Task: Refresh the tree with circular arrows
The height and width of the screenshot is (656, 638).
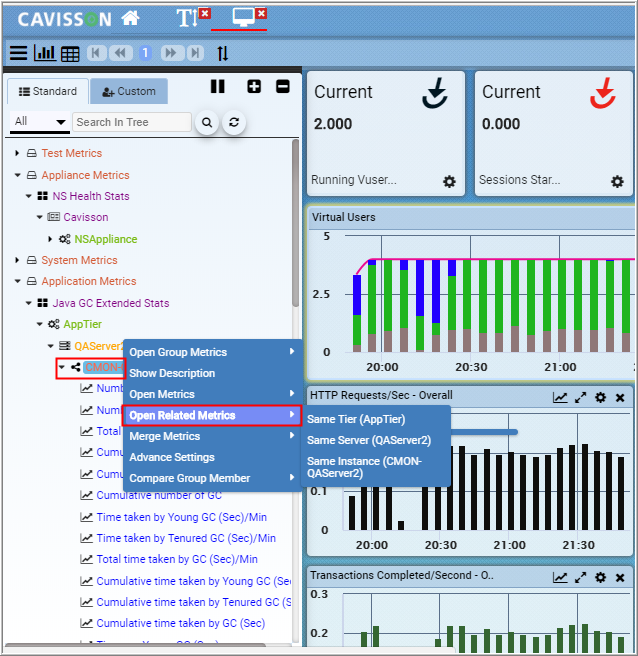Action: click(x=234, y=123)
